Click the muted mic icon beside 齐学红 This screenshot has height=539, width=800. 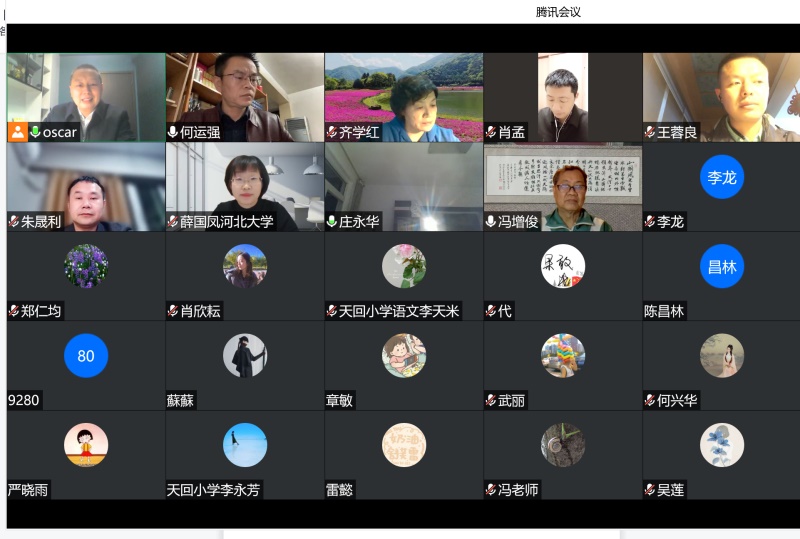332,132
